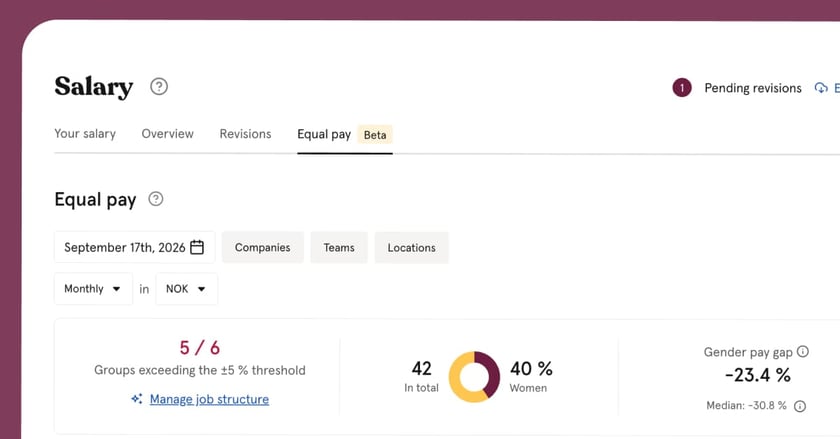Click the pending revisions count badge
This screenshot has width=840, height=439.
pyautogui.click(x=682, y=87)
